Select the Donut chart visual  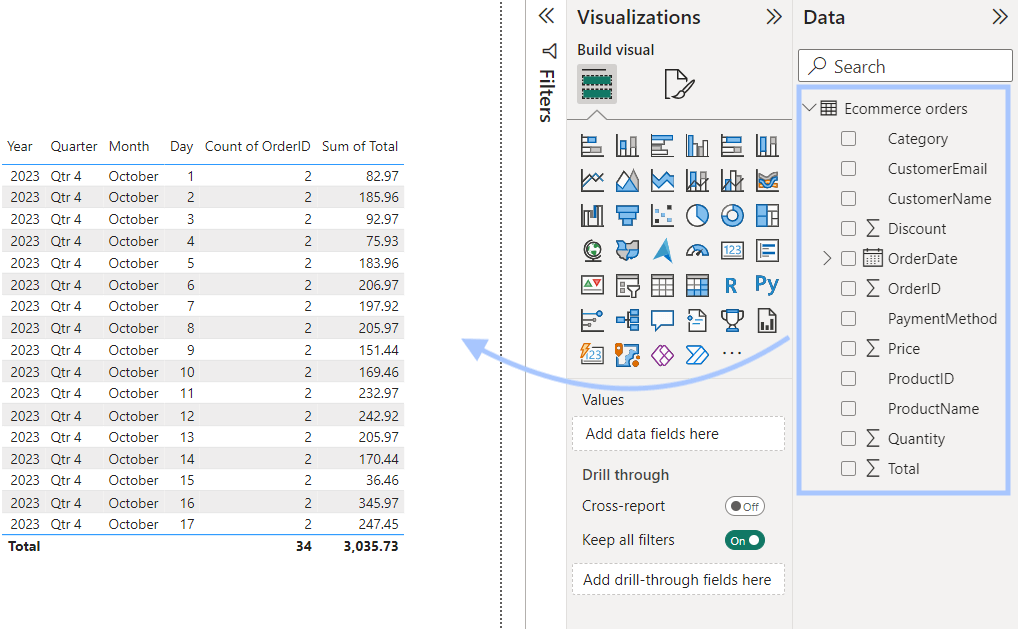click(x=732, y=216)
